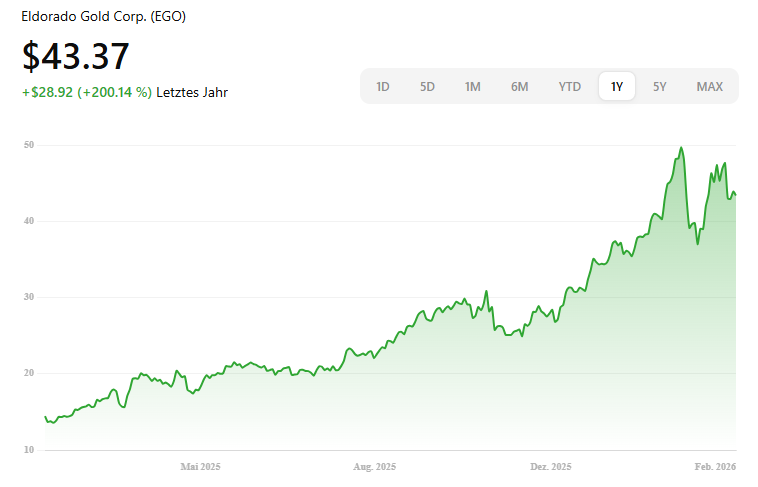Select the 1Y range tab
This screenshot has height=487, width=758.
[x=616, y=87]
